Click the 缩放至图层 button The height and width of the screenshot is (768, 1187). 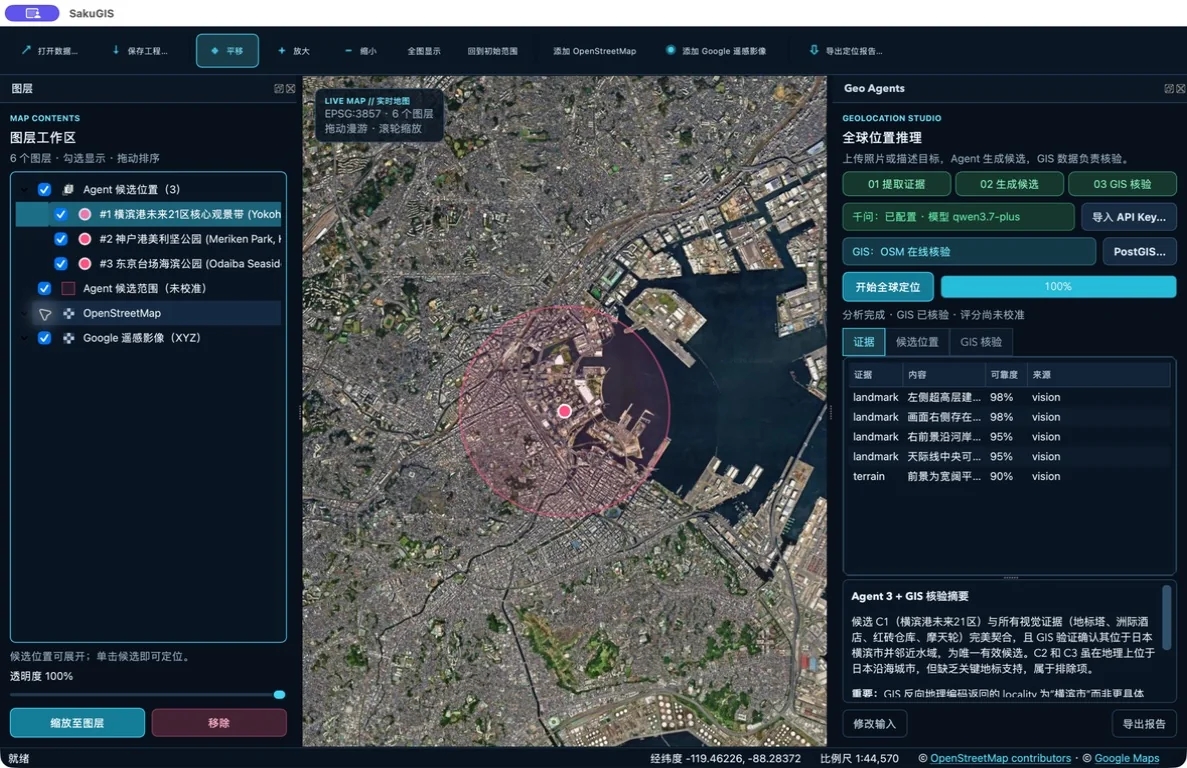(77, 723)
